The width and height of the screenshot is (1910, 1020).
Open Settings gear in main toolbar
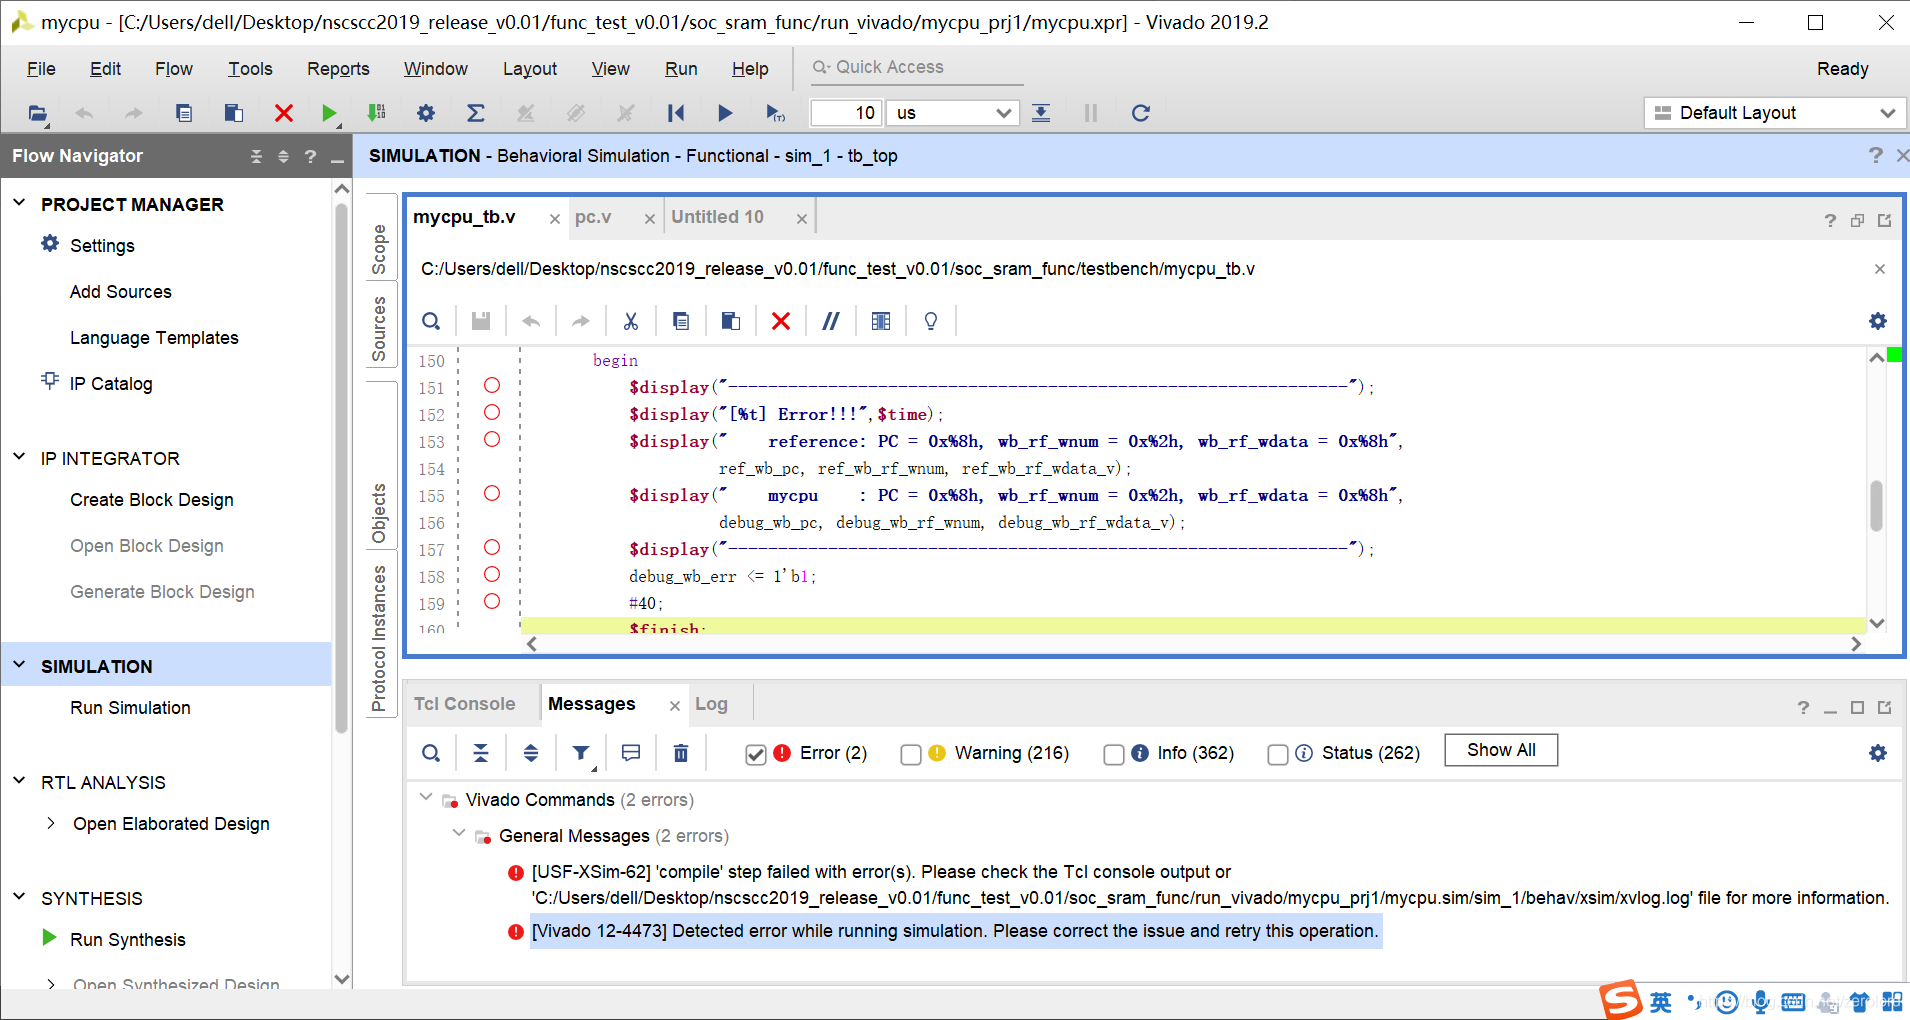point(426,113)
